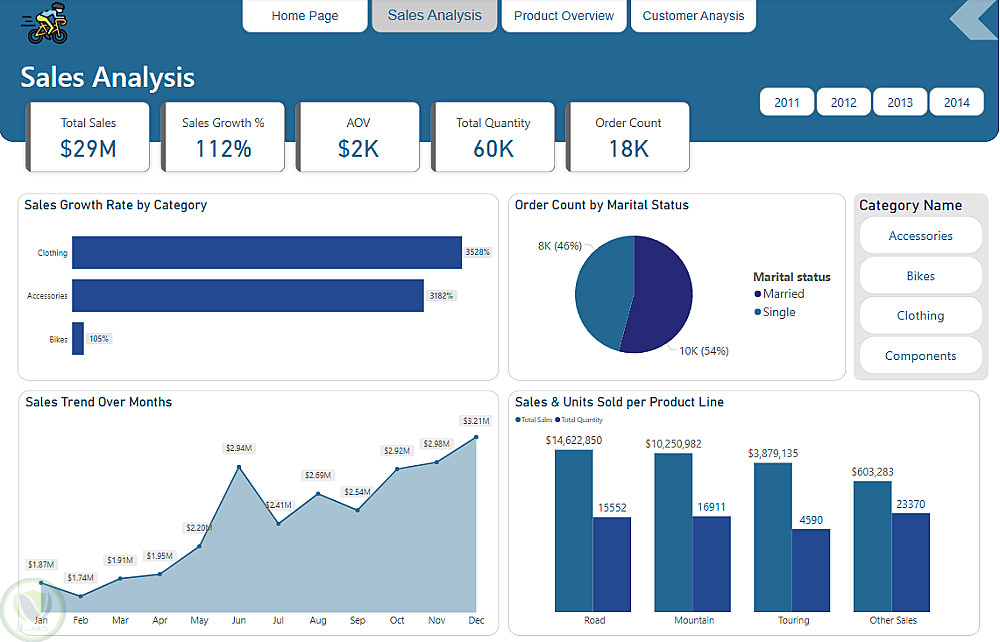
Task: Filter category to Accessories
Action: pyautogui.click(x=920, y=236)
